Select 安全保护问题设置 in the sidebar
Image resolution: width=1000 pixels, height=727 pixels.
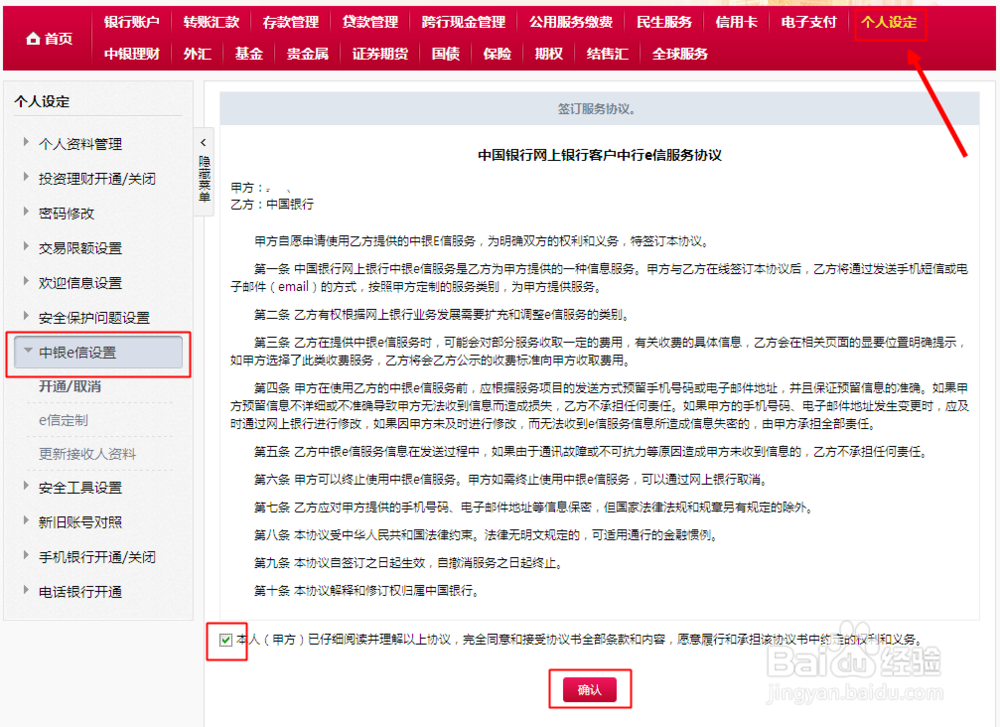94,318
